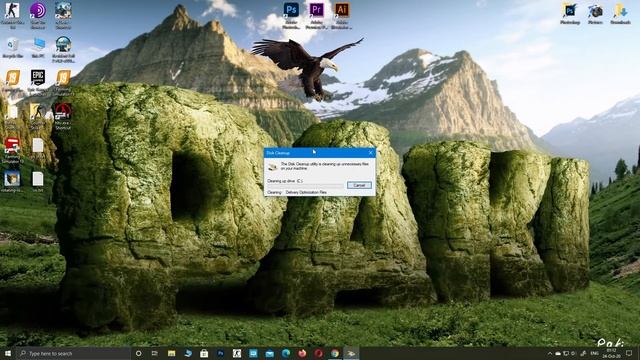
Task: Open Microsoft Store from taskbar
Action: (204, 353)
